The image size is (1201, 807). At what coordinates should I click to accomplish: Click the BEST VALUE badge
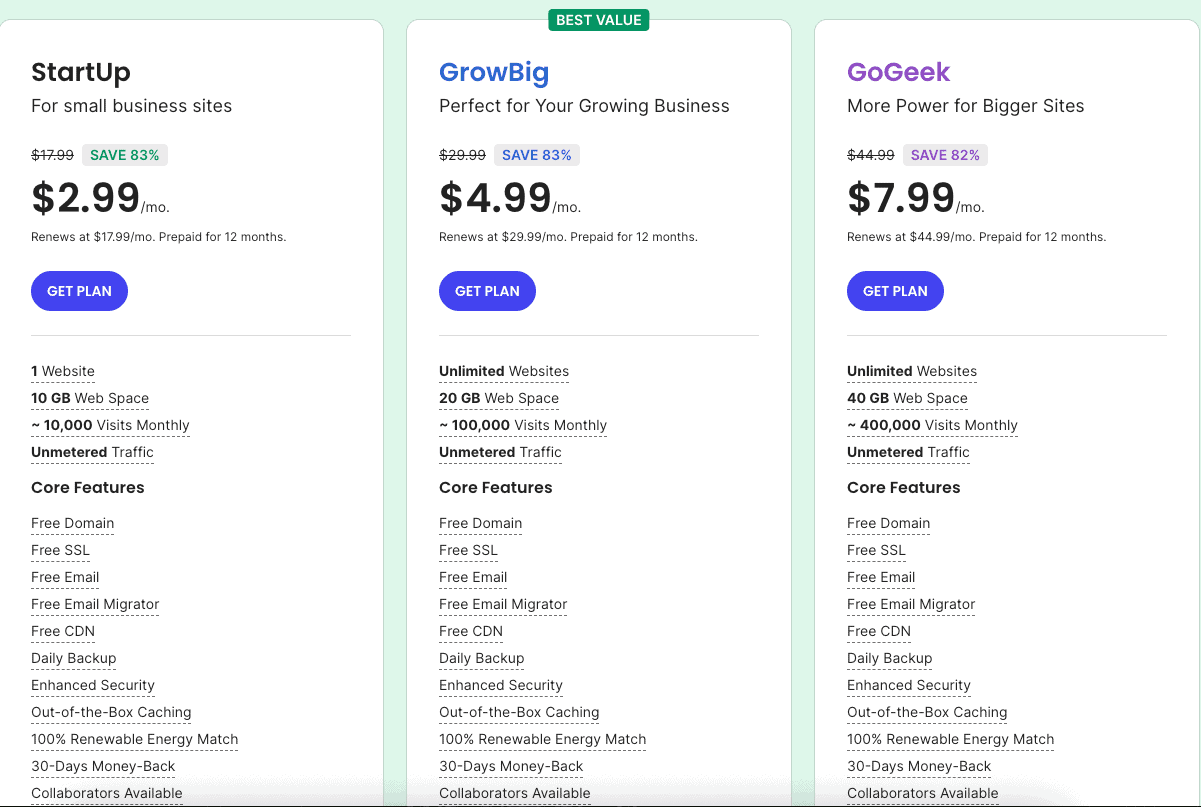[598, 20]
